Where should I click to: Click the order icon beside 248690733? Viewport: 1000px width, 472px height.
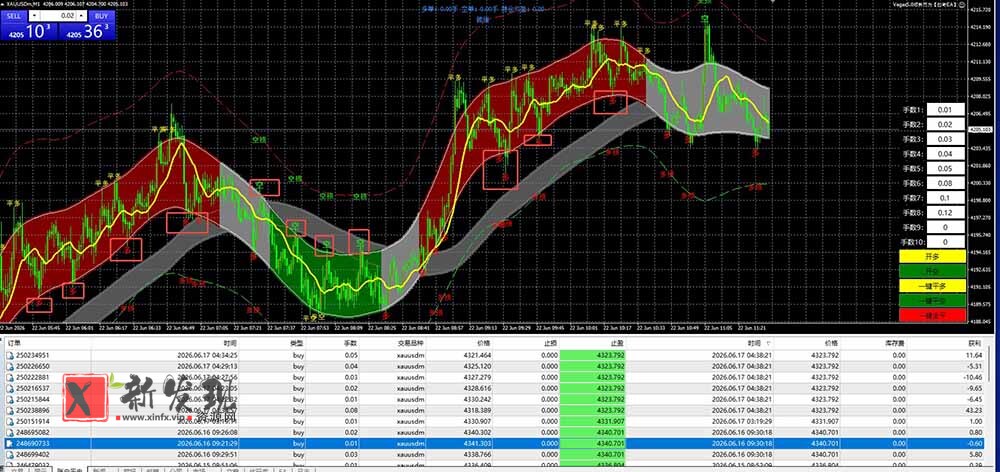[10, 443]
